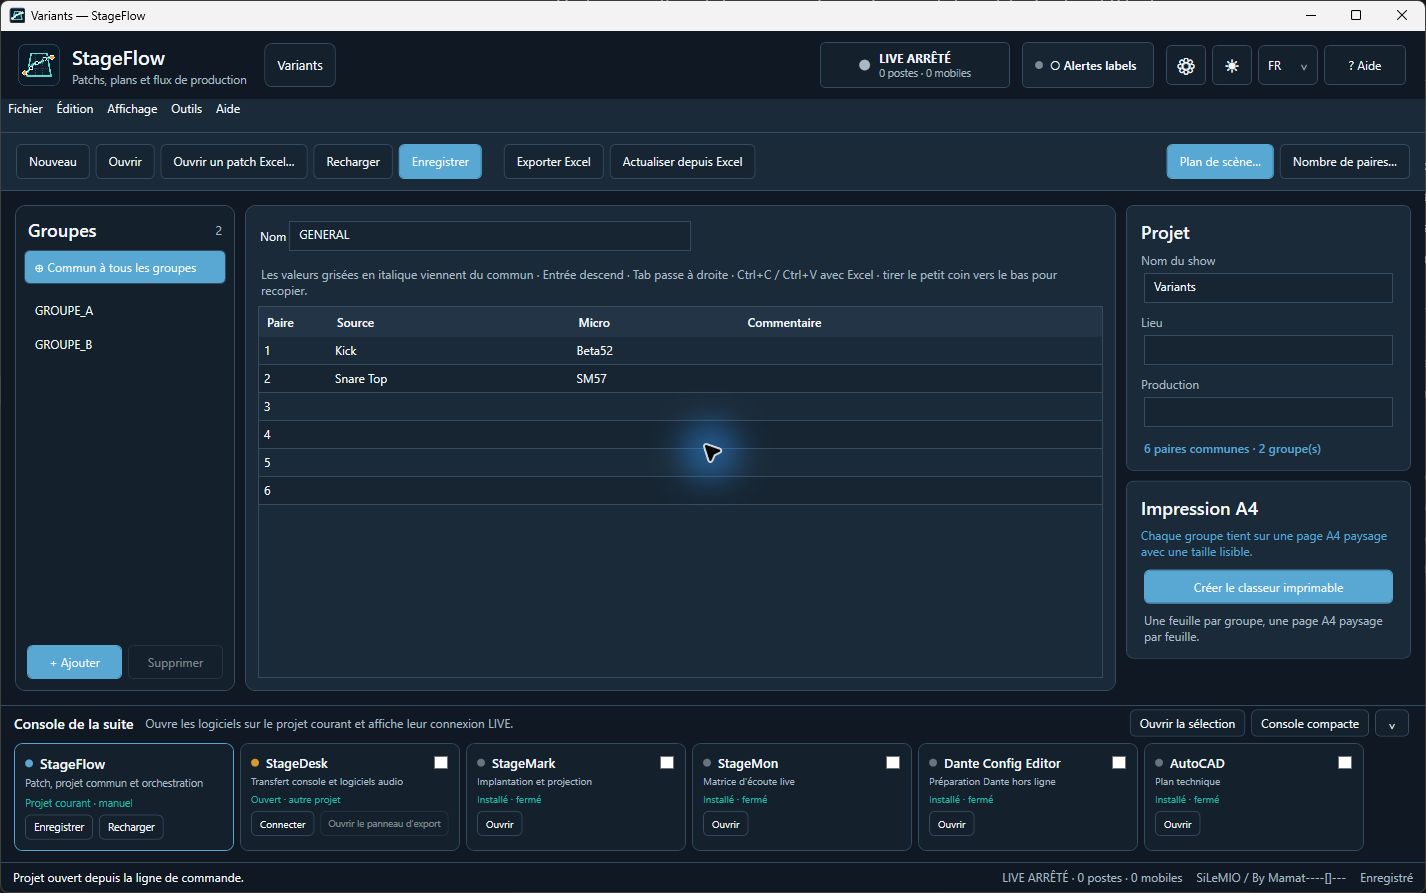Select GROUPE_A in groups list
Image resolution: width=1426 pixels, height=893 pixels.
[x=125, y=311]
